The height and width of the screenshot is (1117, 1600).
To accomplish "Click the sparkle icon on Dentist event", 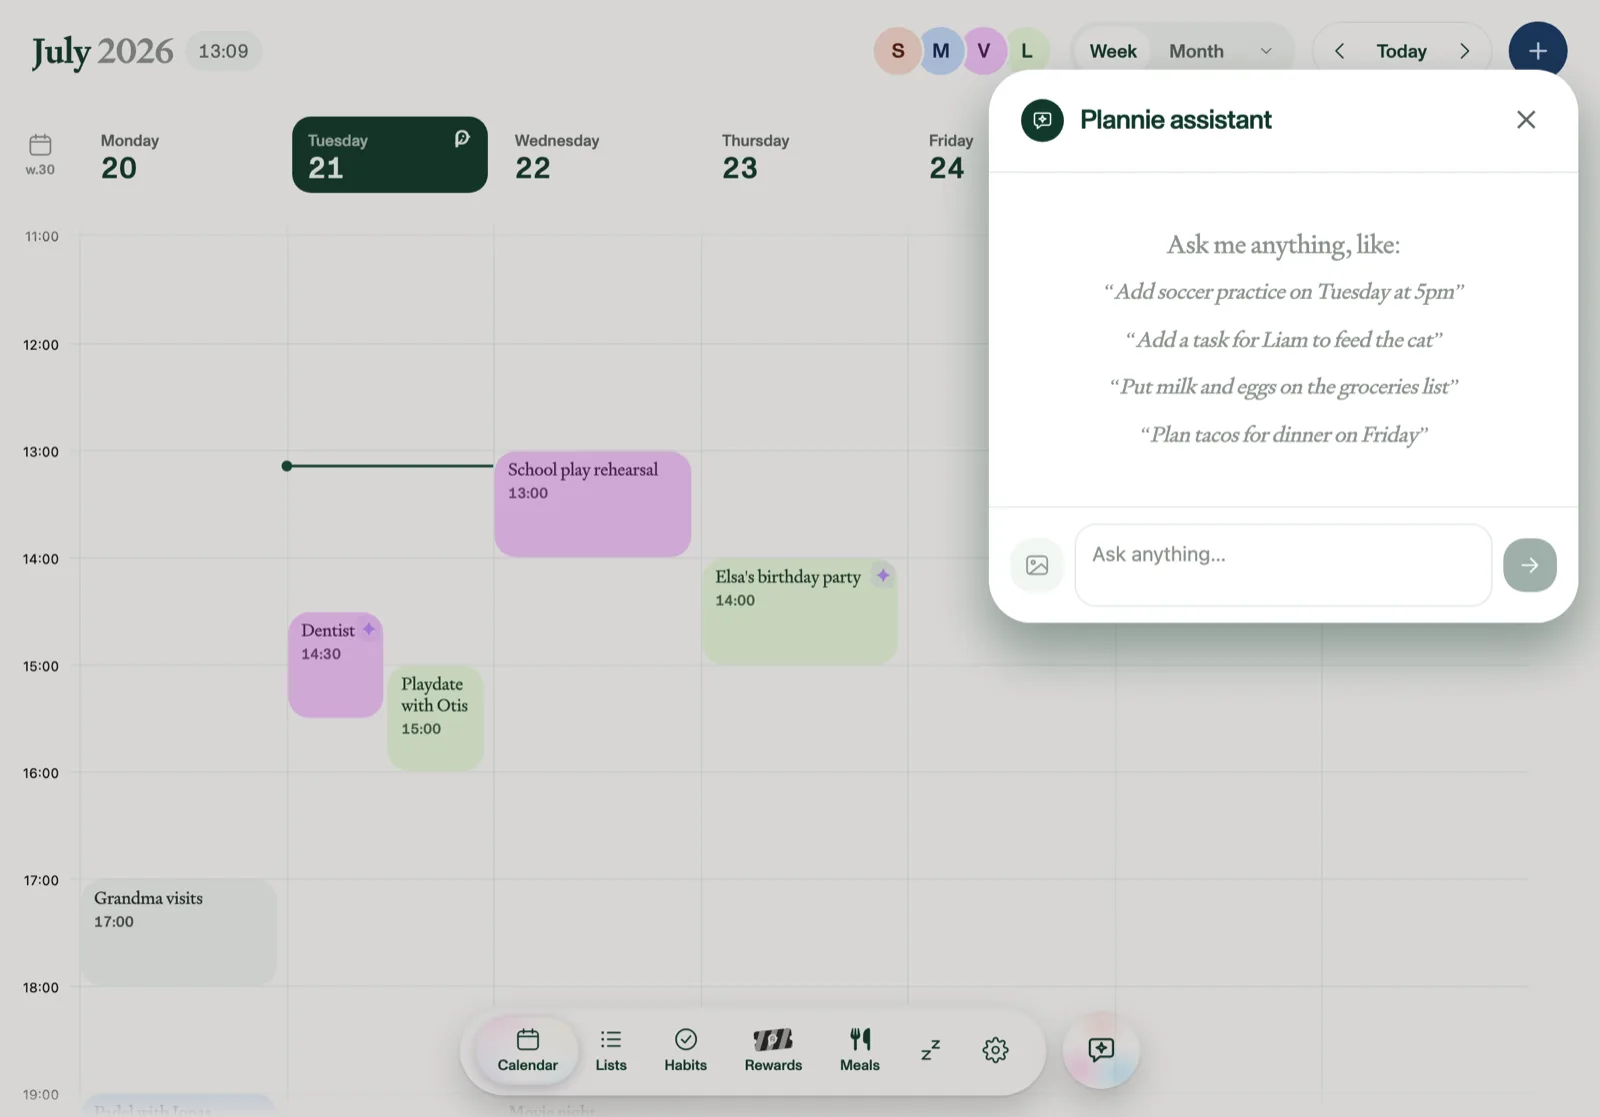I will point(369,629).
